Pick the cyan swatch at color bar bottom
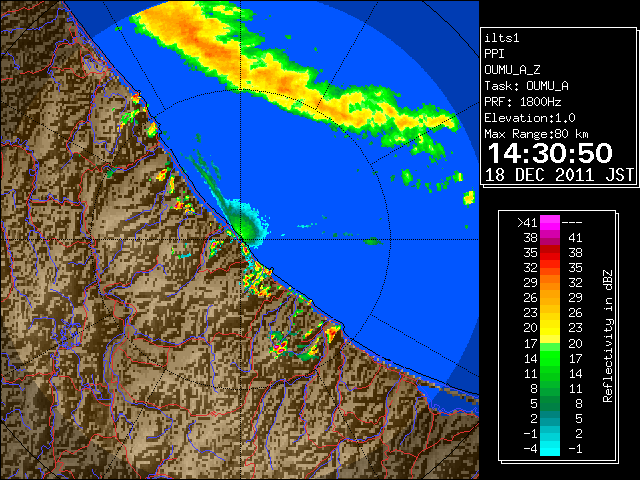 550,449
